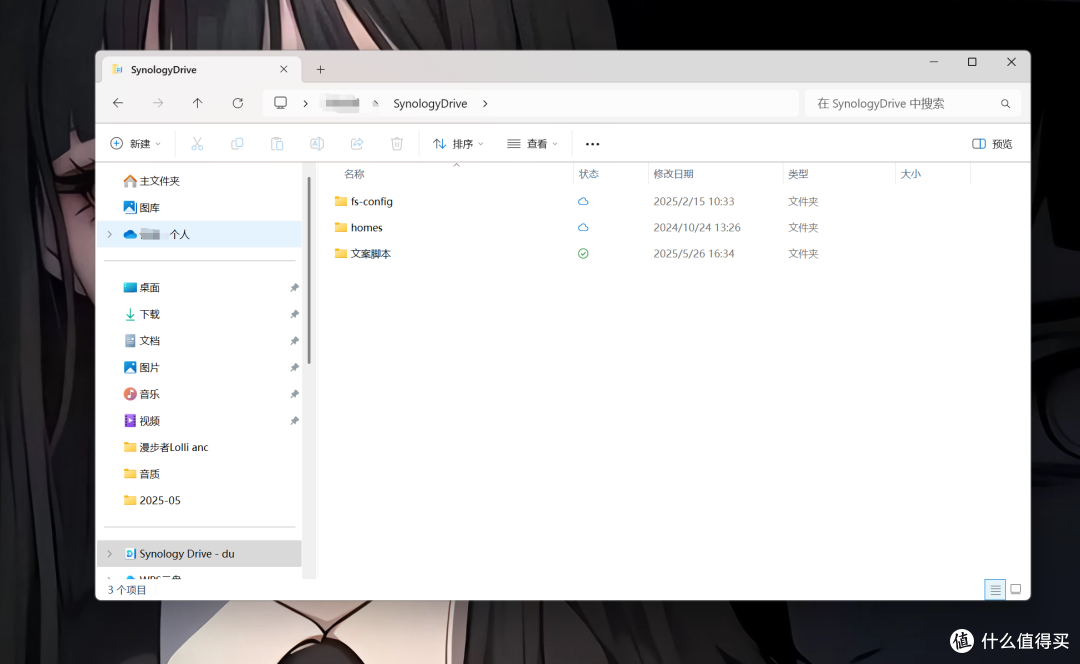Toggle the 预览 preview pane
The image size is (1080, 664).
pyautogui.click(x=992, y=144)
